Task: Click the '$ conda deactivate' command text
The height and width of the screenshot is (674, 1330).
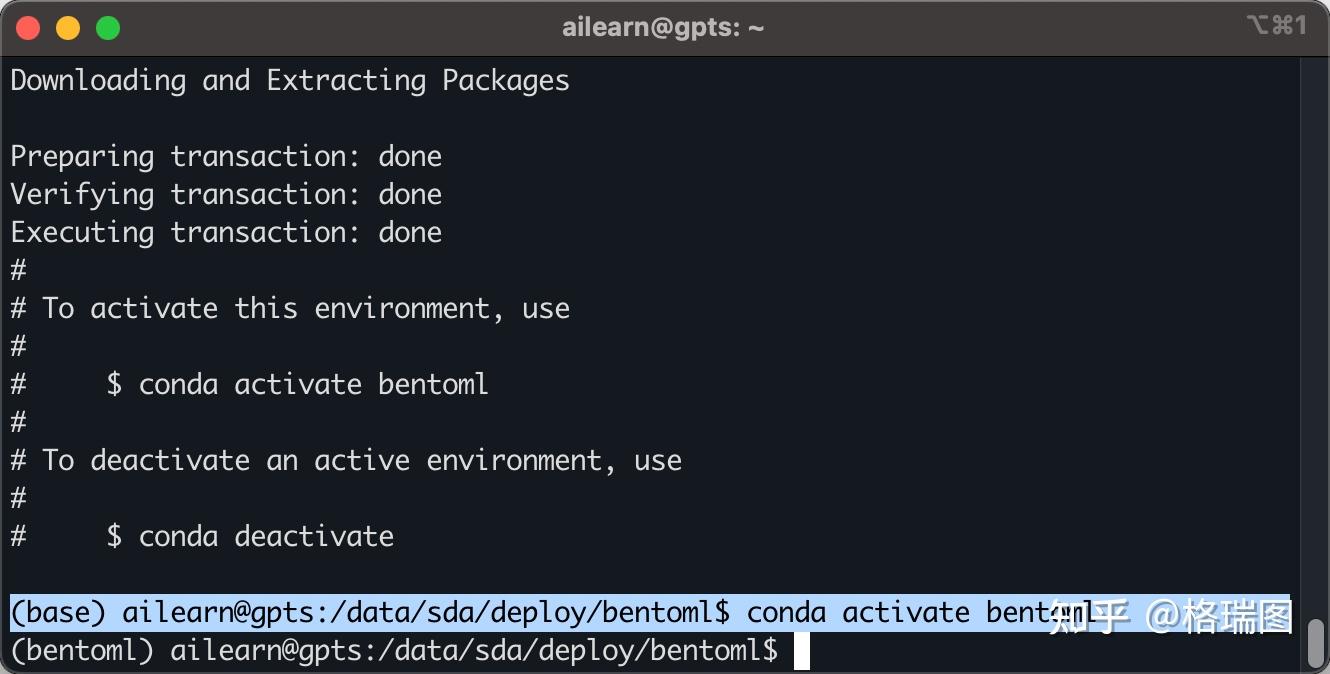Action: pyautogui.click(x=250, y=536)
